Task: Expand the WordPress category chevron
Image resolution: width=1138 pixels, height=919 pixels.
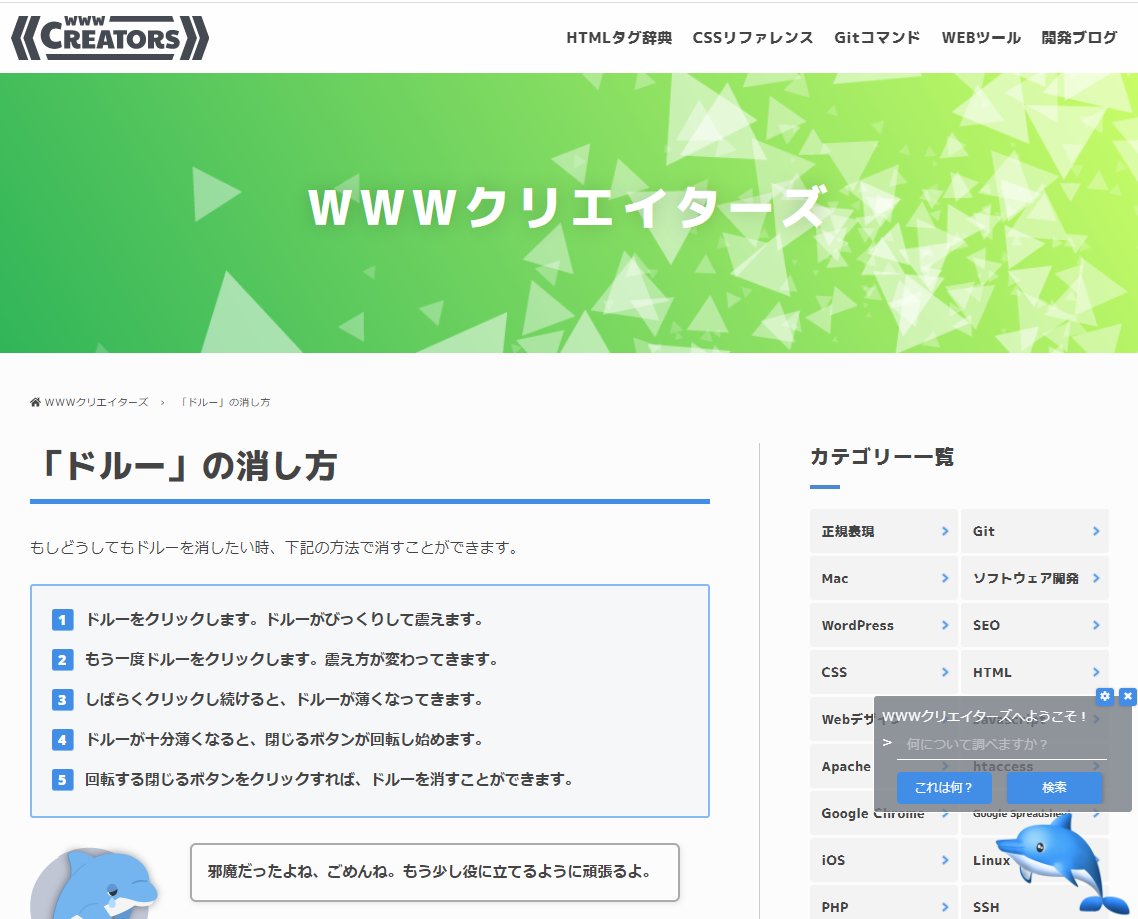Action: coord(945,625)
